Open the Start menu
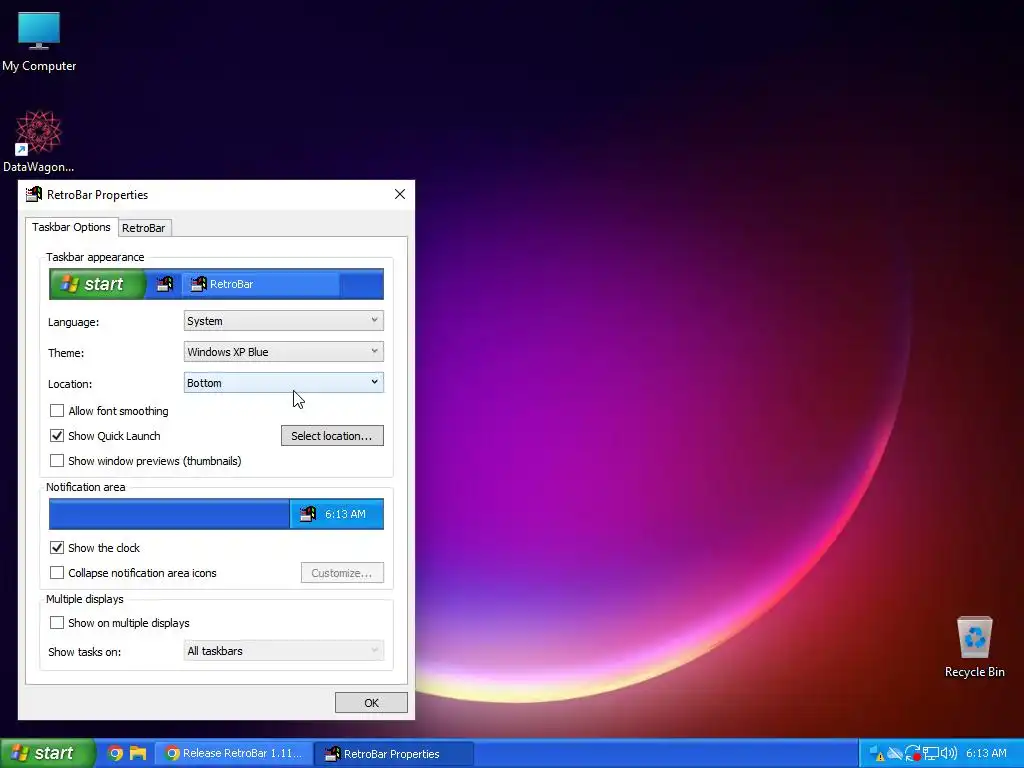This screenshot has height=768, width=1024. pyautogui.click(x=47, y=753)
